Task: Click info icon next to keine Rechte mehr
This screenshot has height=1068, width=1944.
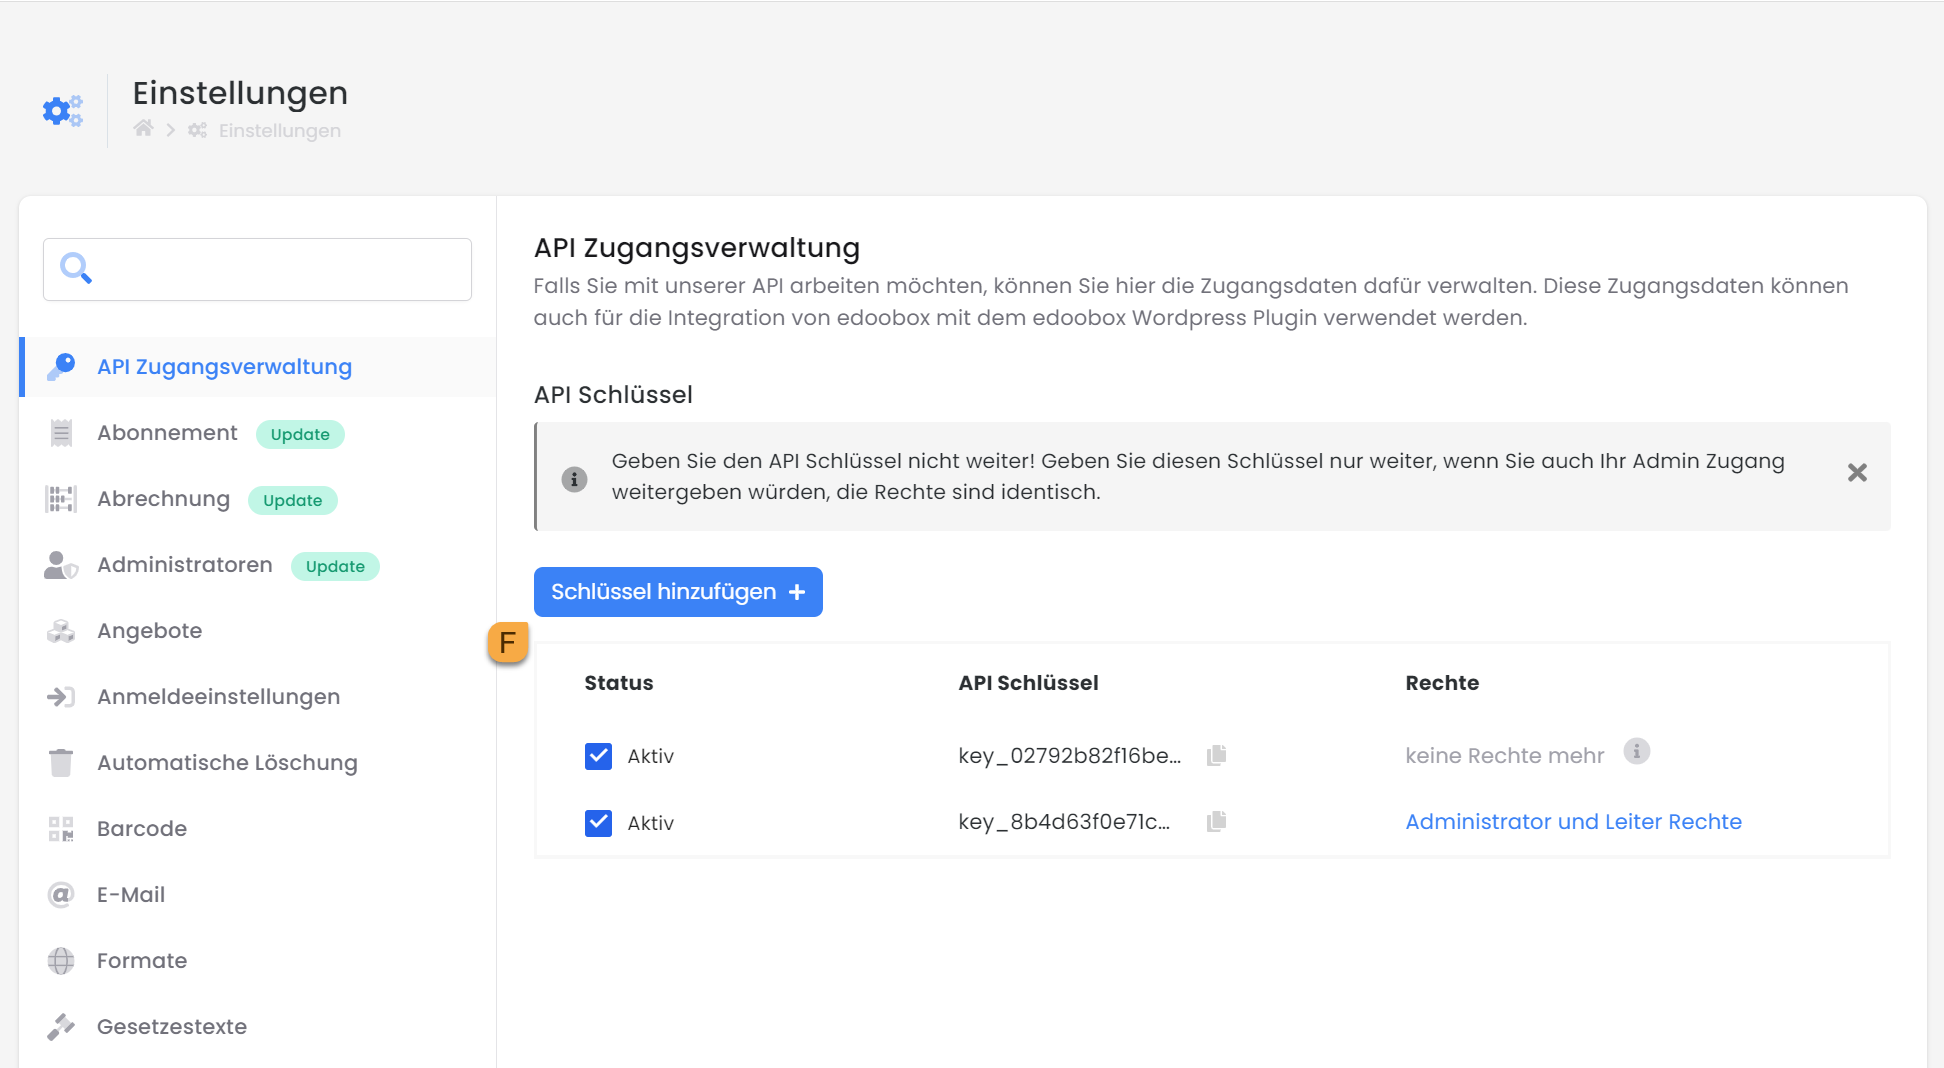Action: click(1636, 751)
